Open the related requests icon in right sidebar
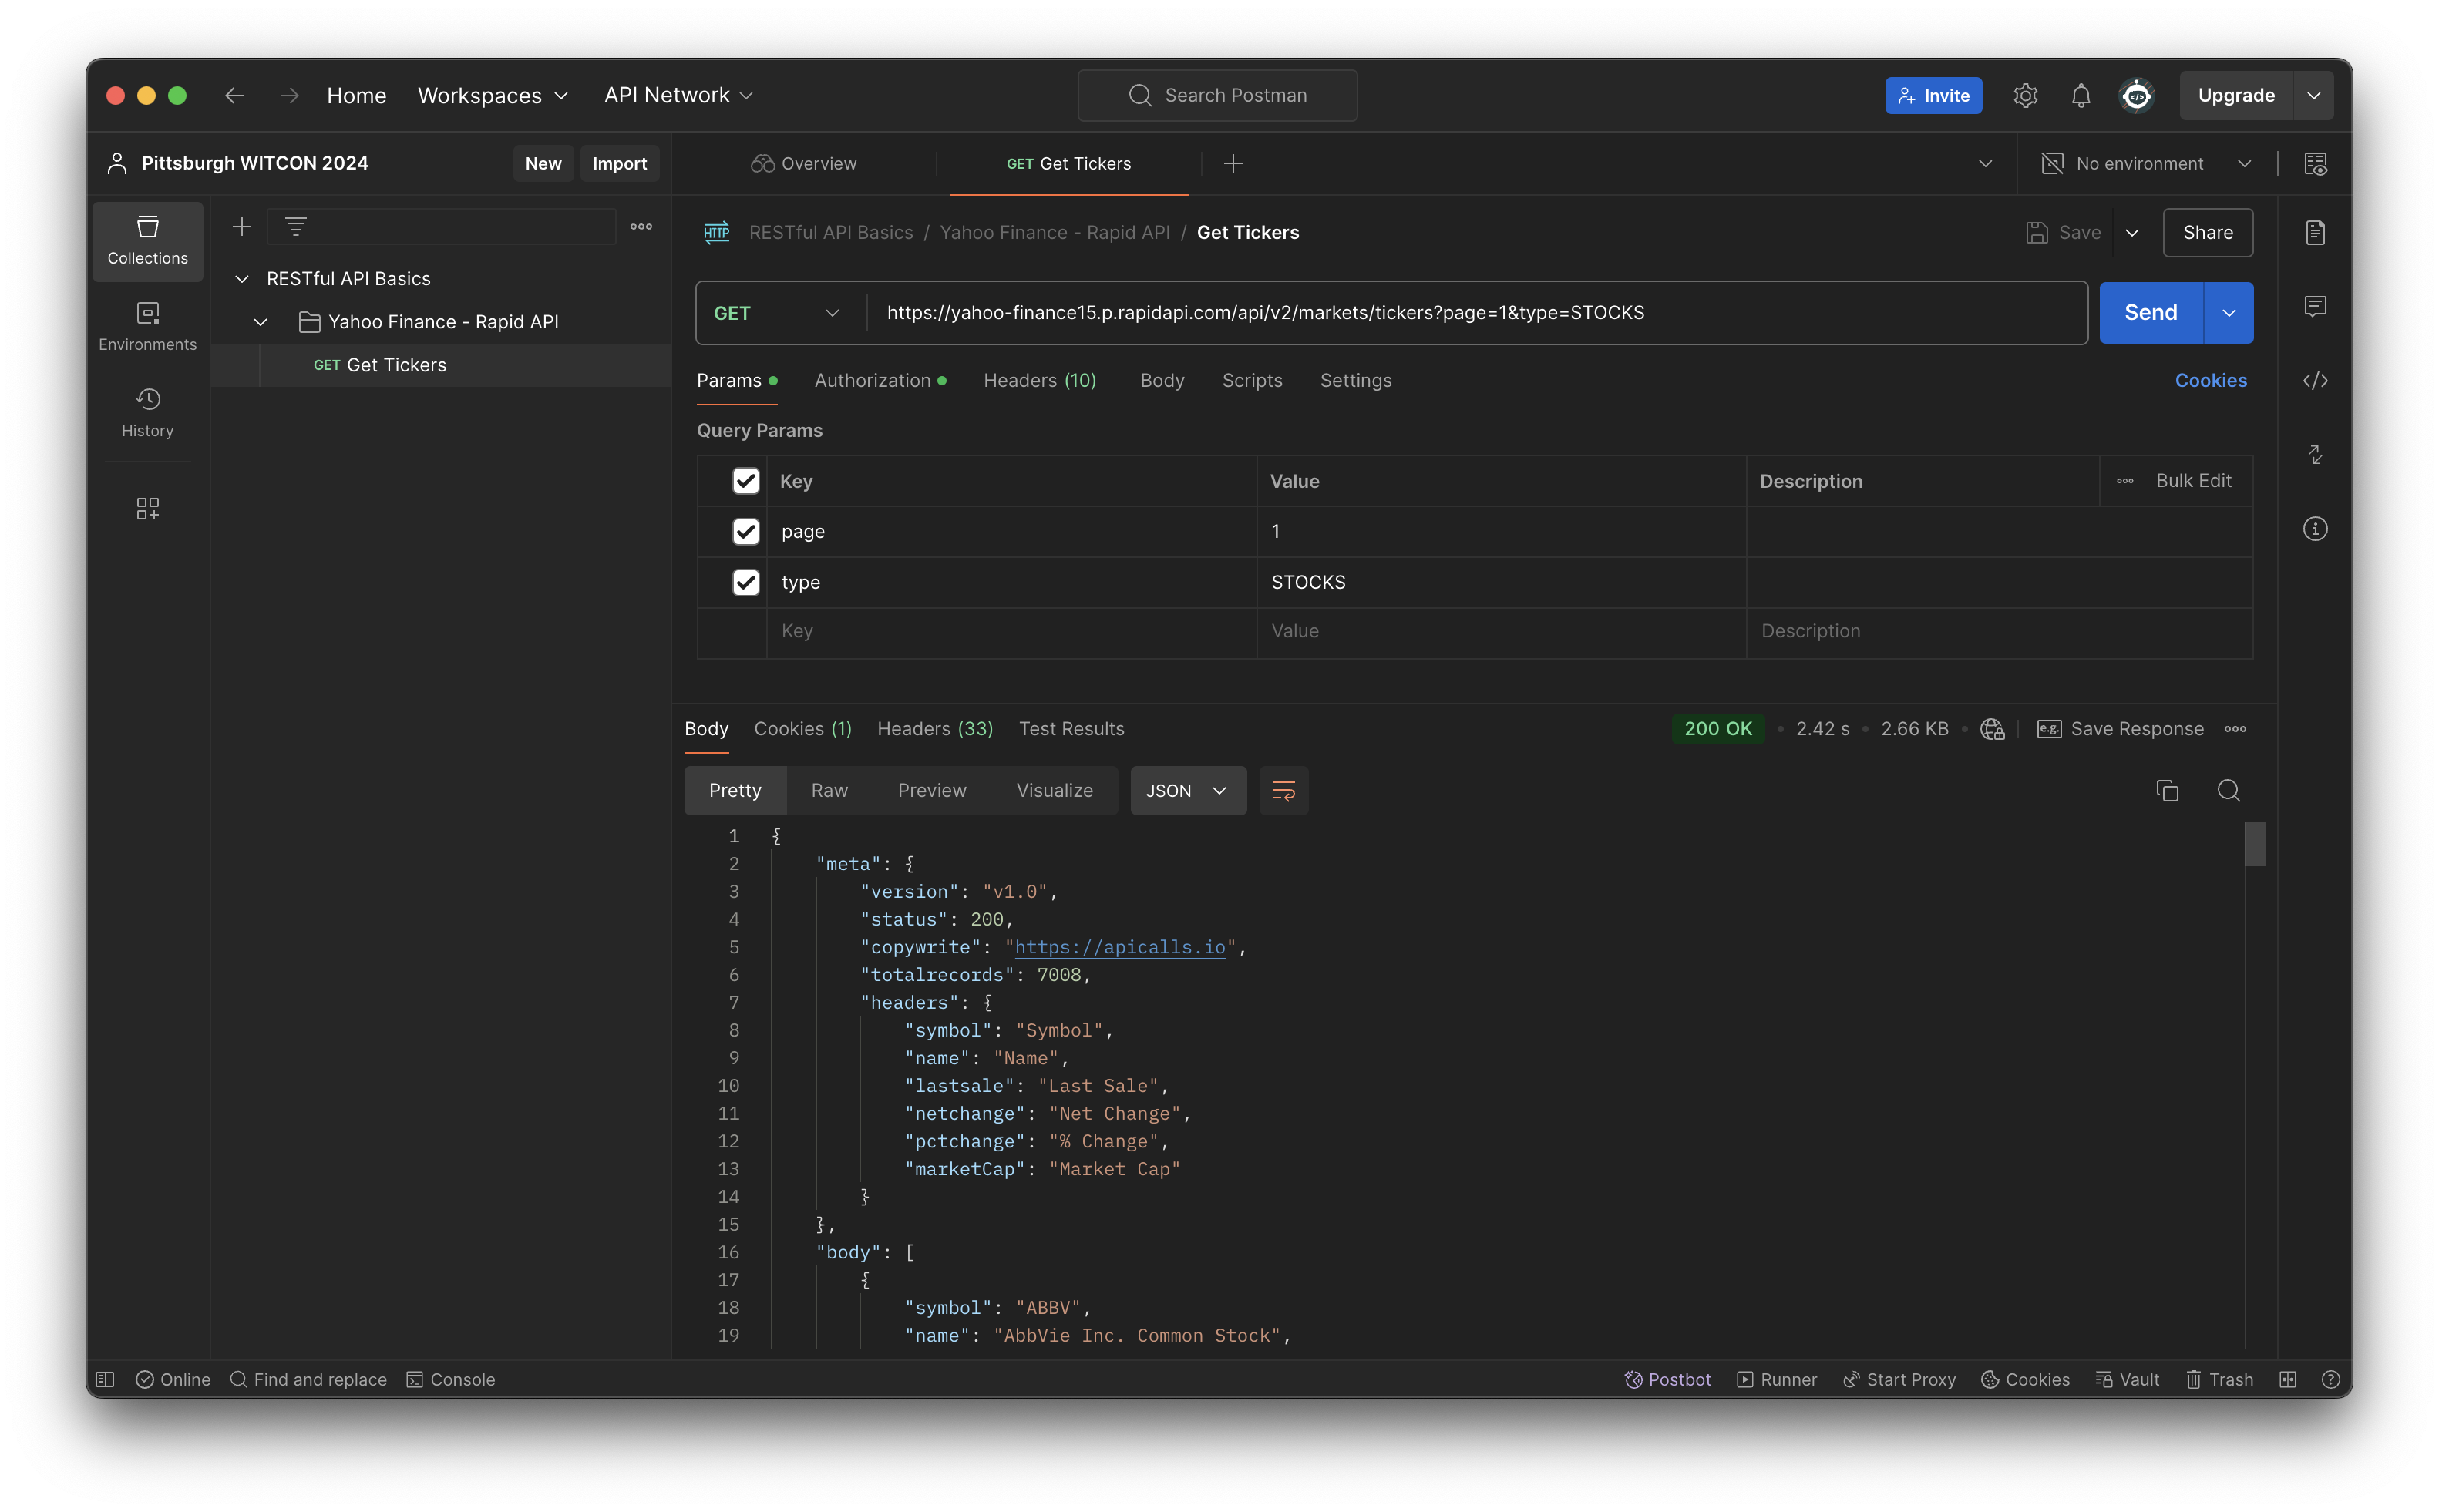The image size is (2439, 1512). [2315, 454]
